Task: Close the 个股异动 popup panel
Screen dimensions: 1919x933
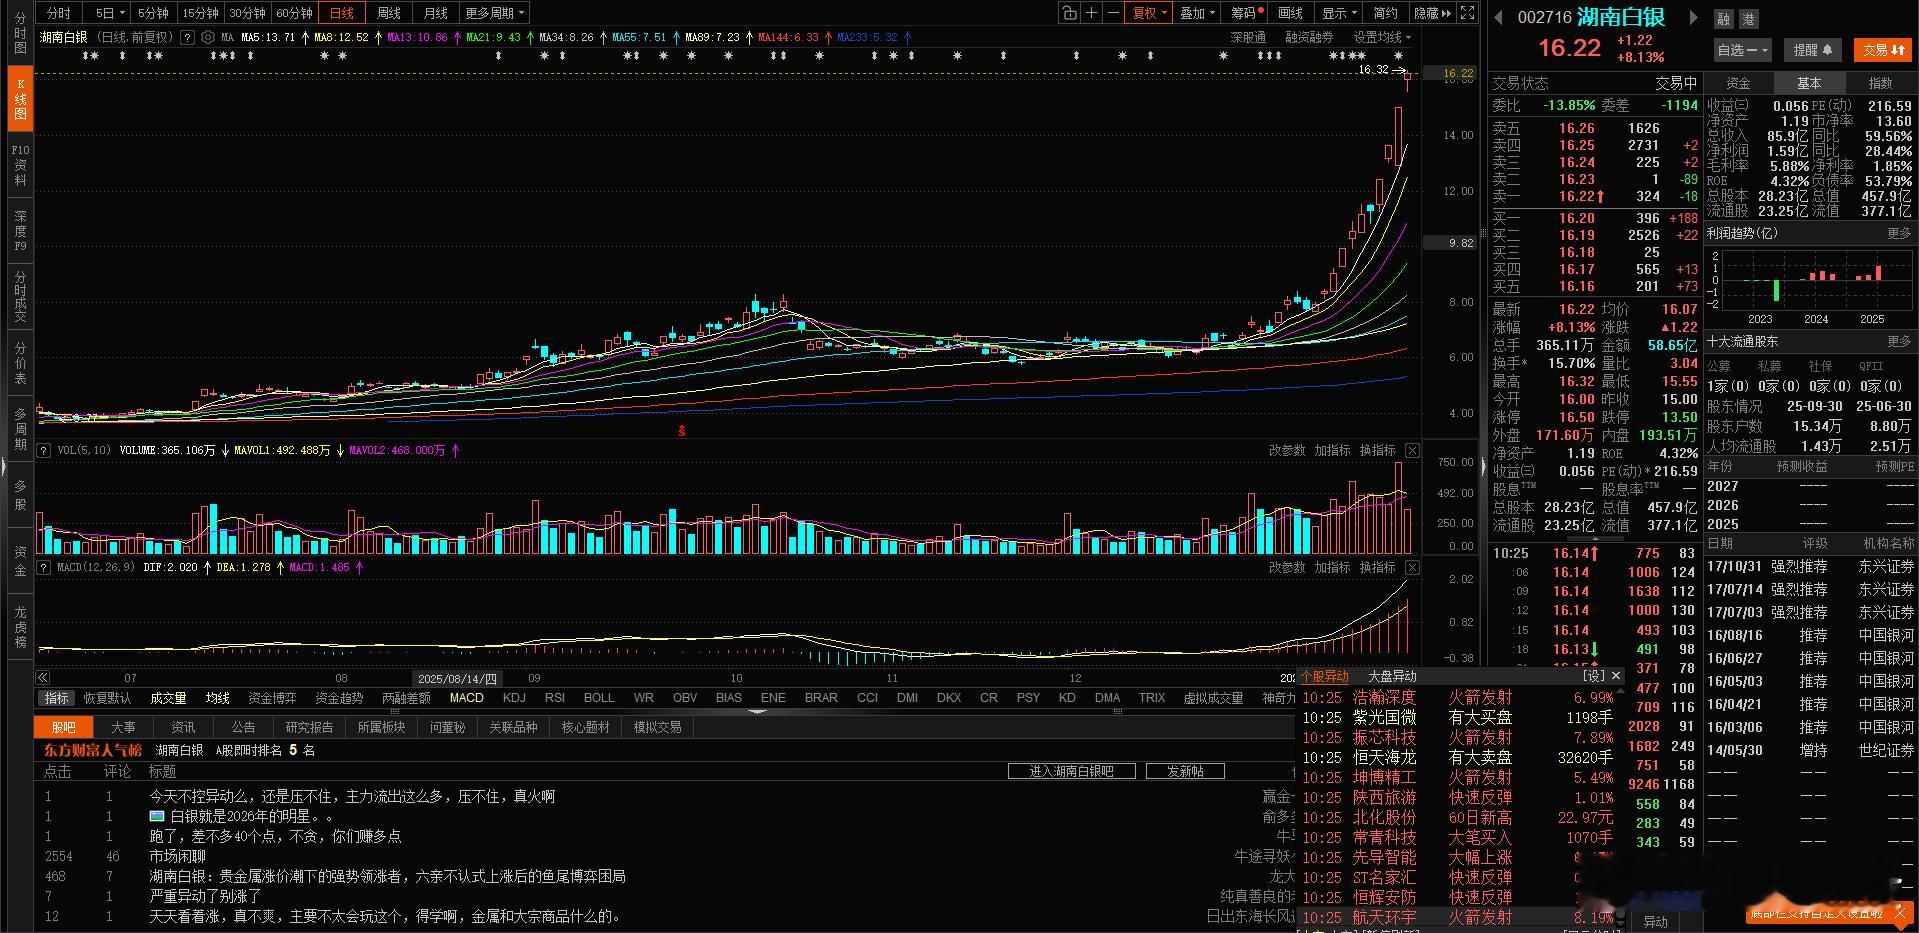Action: tap(1616, 676)
